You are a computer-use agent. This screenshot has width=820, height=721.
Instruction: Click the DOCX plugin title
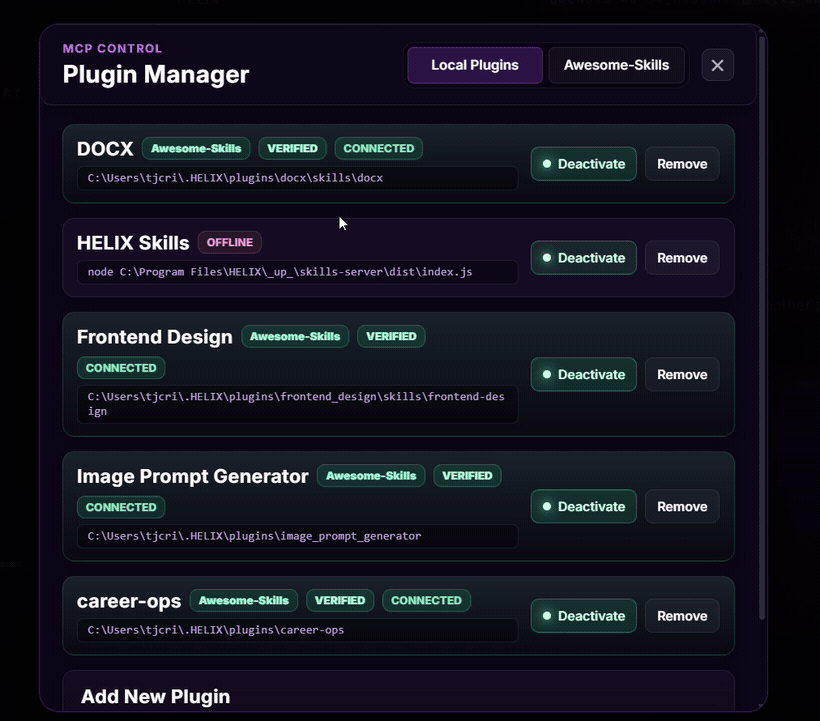click(x=105, y=149)
